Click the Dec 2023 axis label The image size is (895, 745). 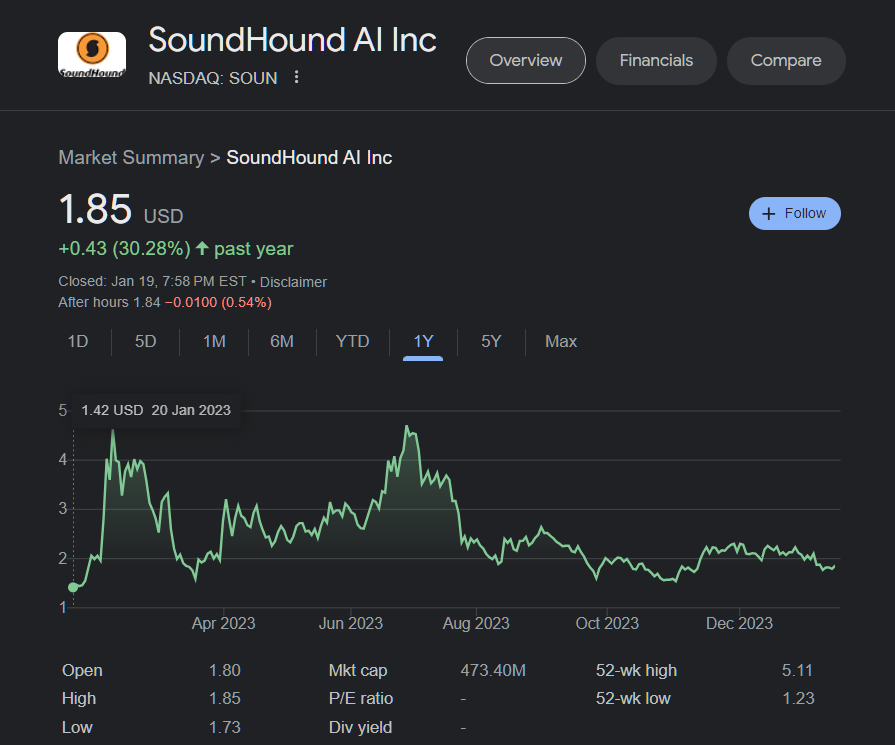click(739, 623)
